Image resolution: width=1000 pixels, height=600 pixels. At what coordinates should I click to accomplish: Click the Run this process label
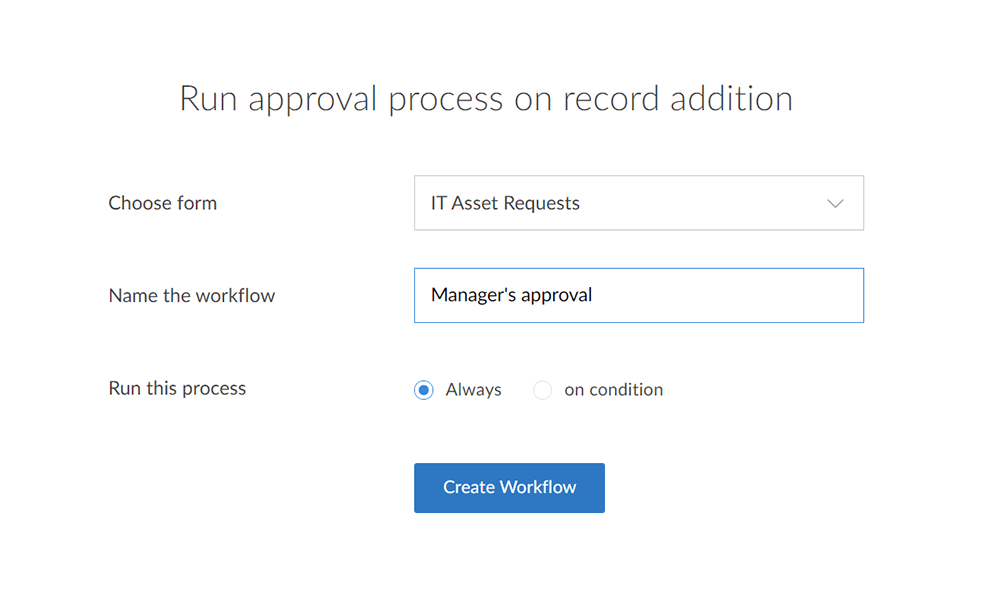[x=177, y=389]
